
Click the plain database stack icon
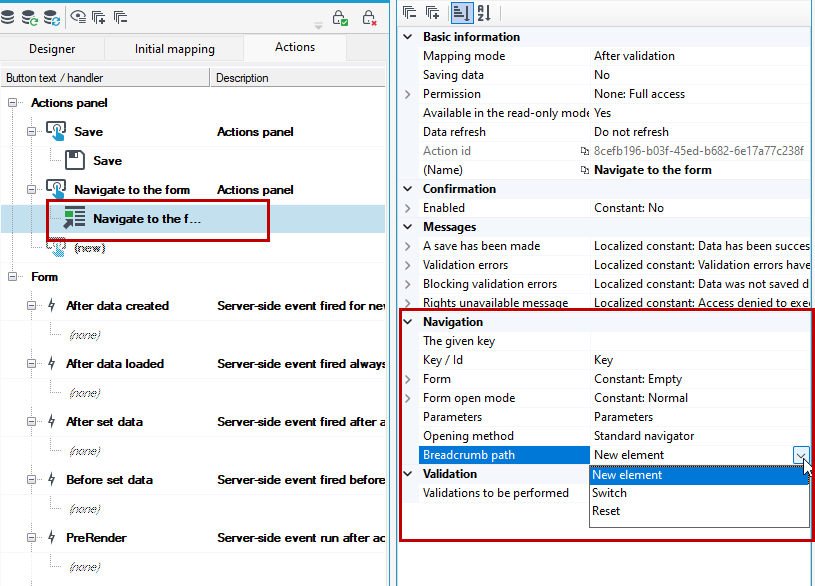tap(7, 17)
